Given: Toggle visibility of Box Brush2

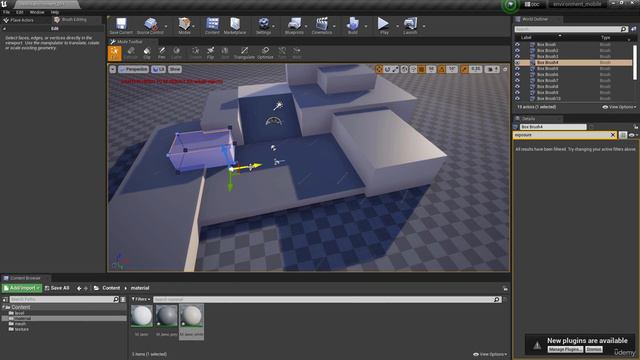Looking at the screenshot, I should click(517, 51).
